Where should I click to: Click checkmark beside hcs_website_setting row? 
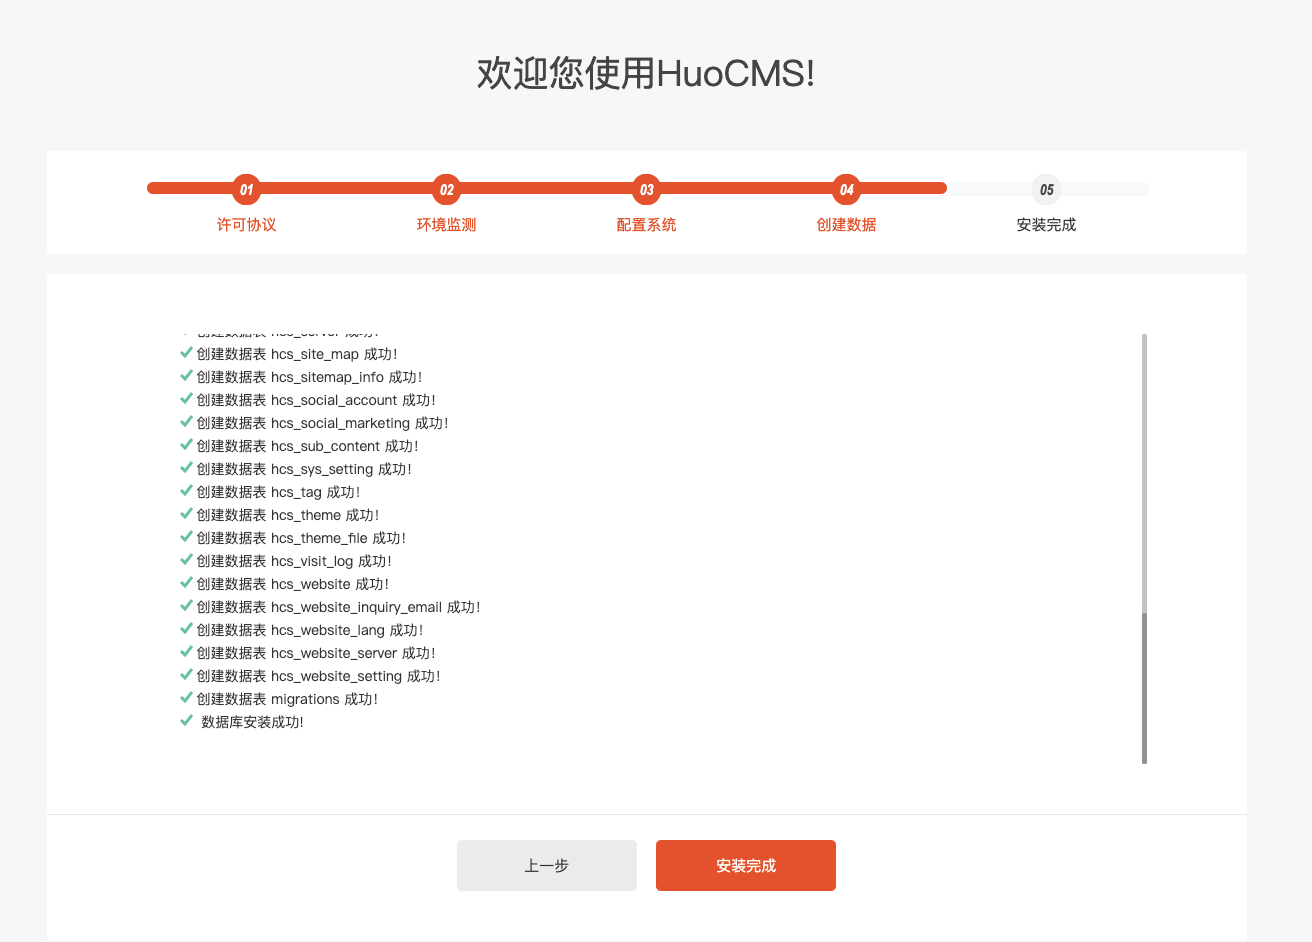point(186,675)
